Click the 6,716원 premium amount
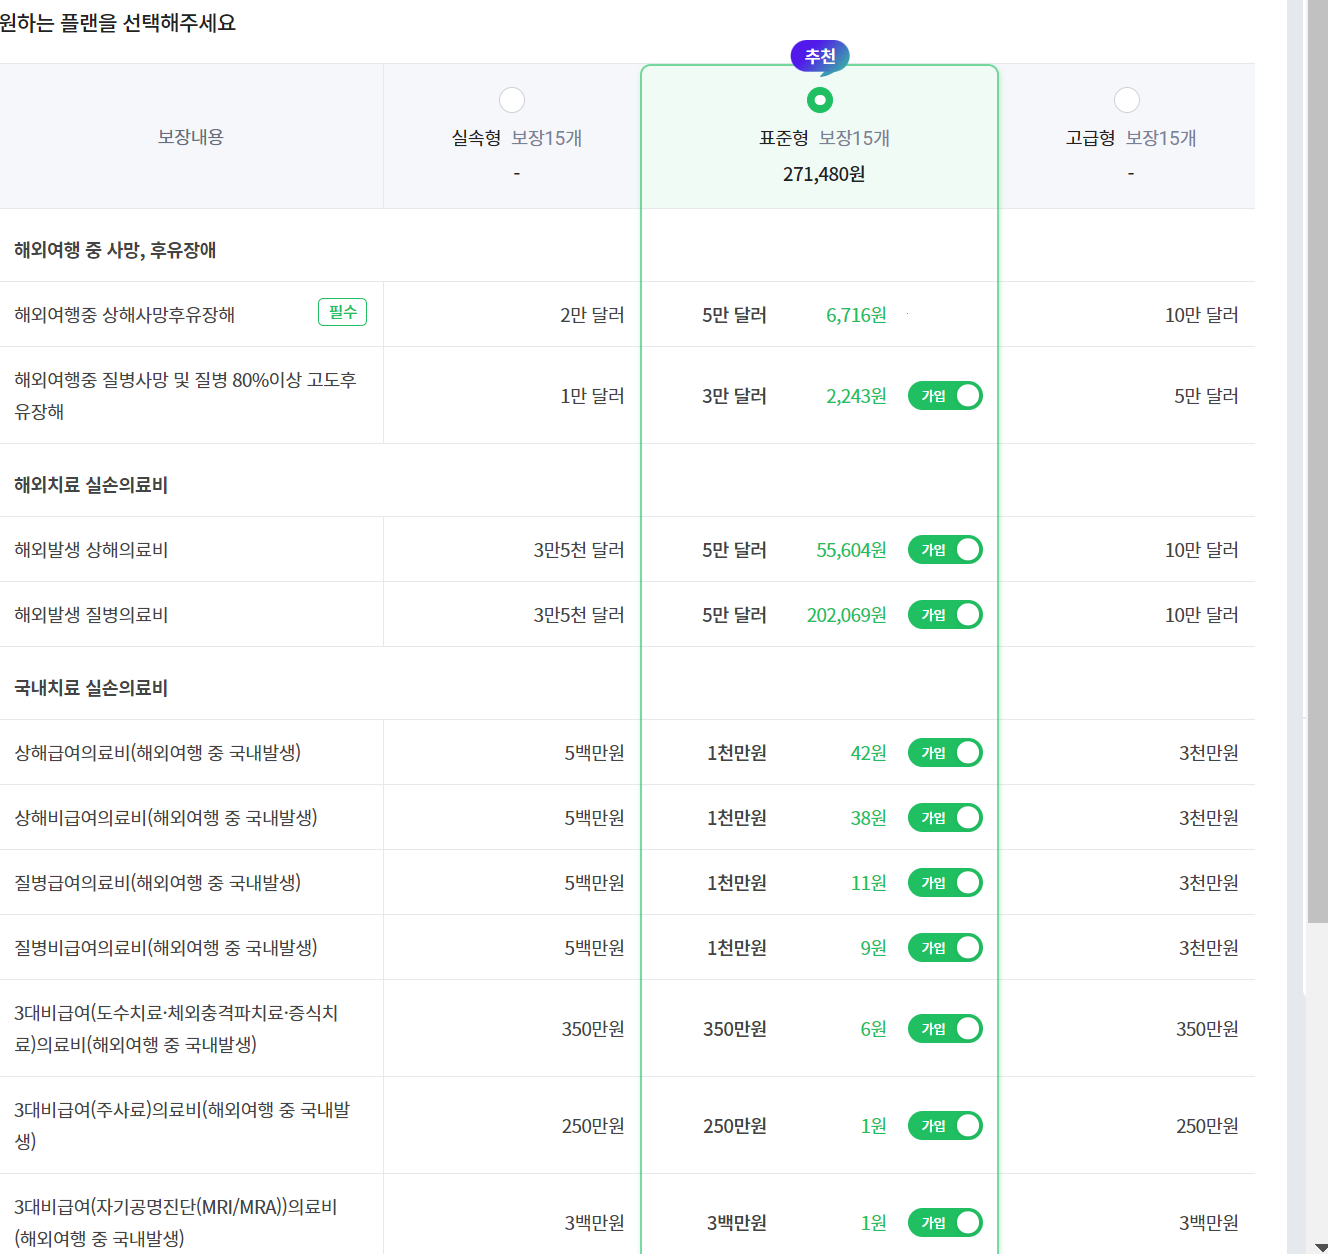The width and height of the screenshot is (1328, 1254). [856, 315]
